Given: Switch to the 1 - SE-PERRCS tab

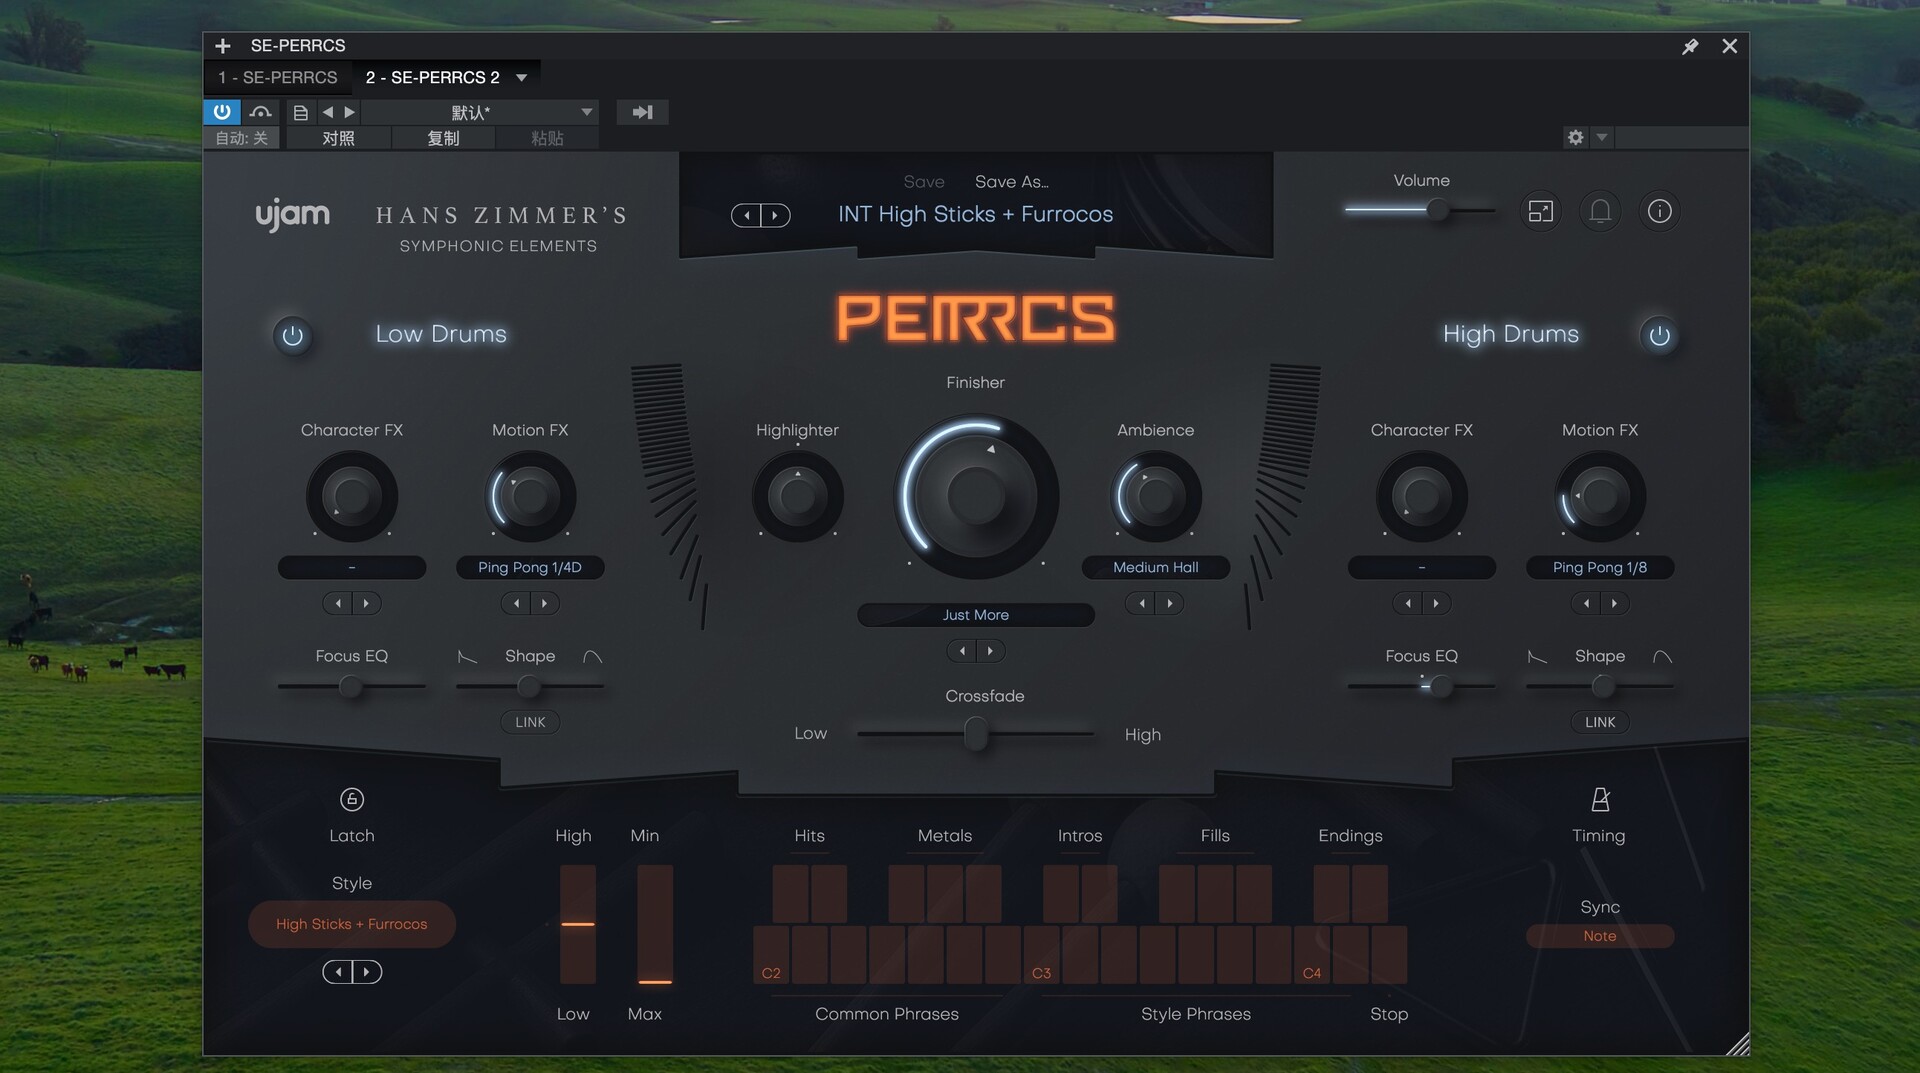Looking at the screenshot, I should [278, 77].
